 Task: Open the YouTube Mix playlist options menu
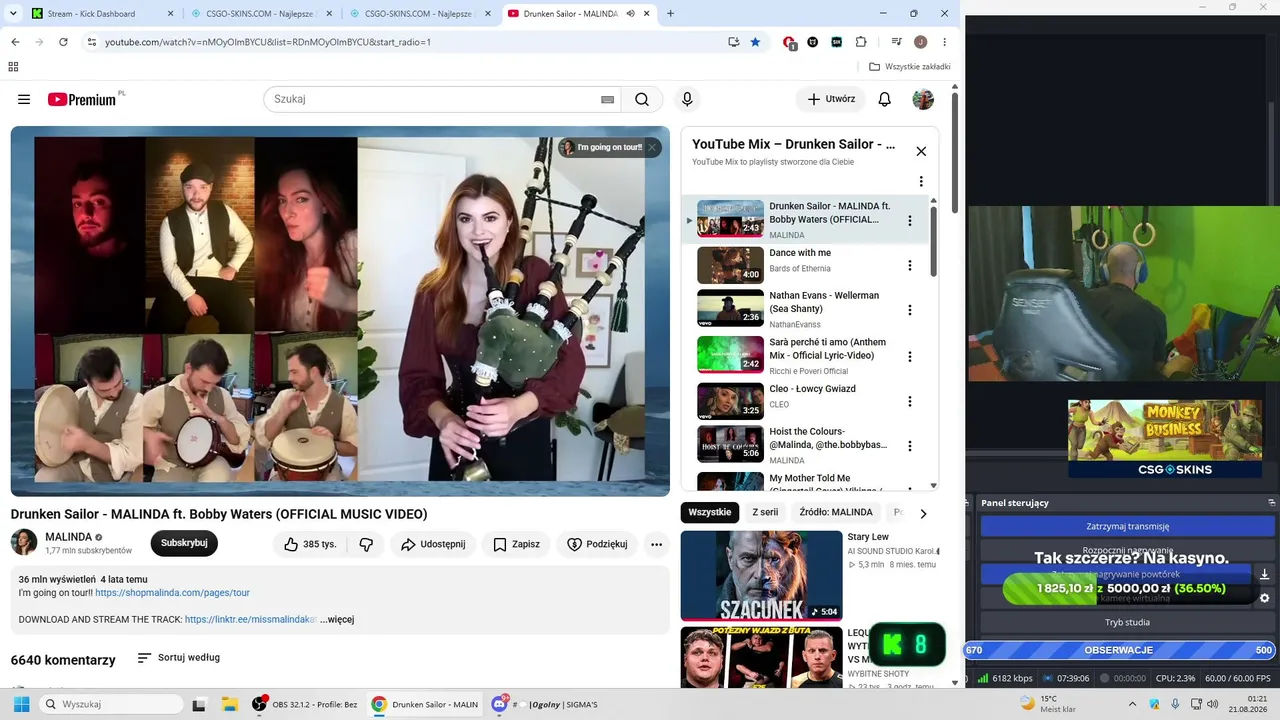(x=921, y=181)
